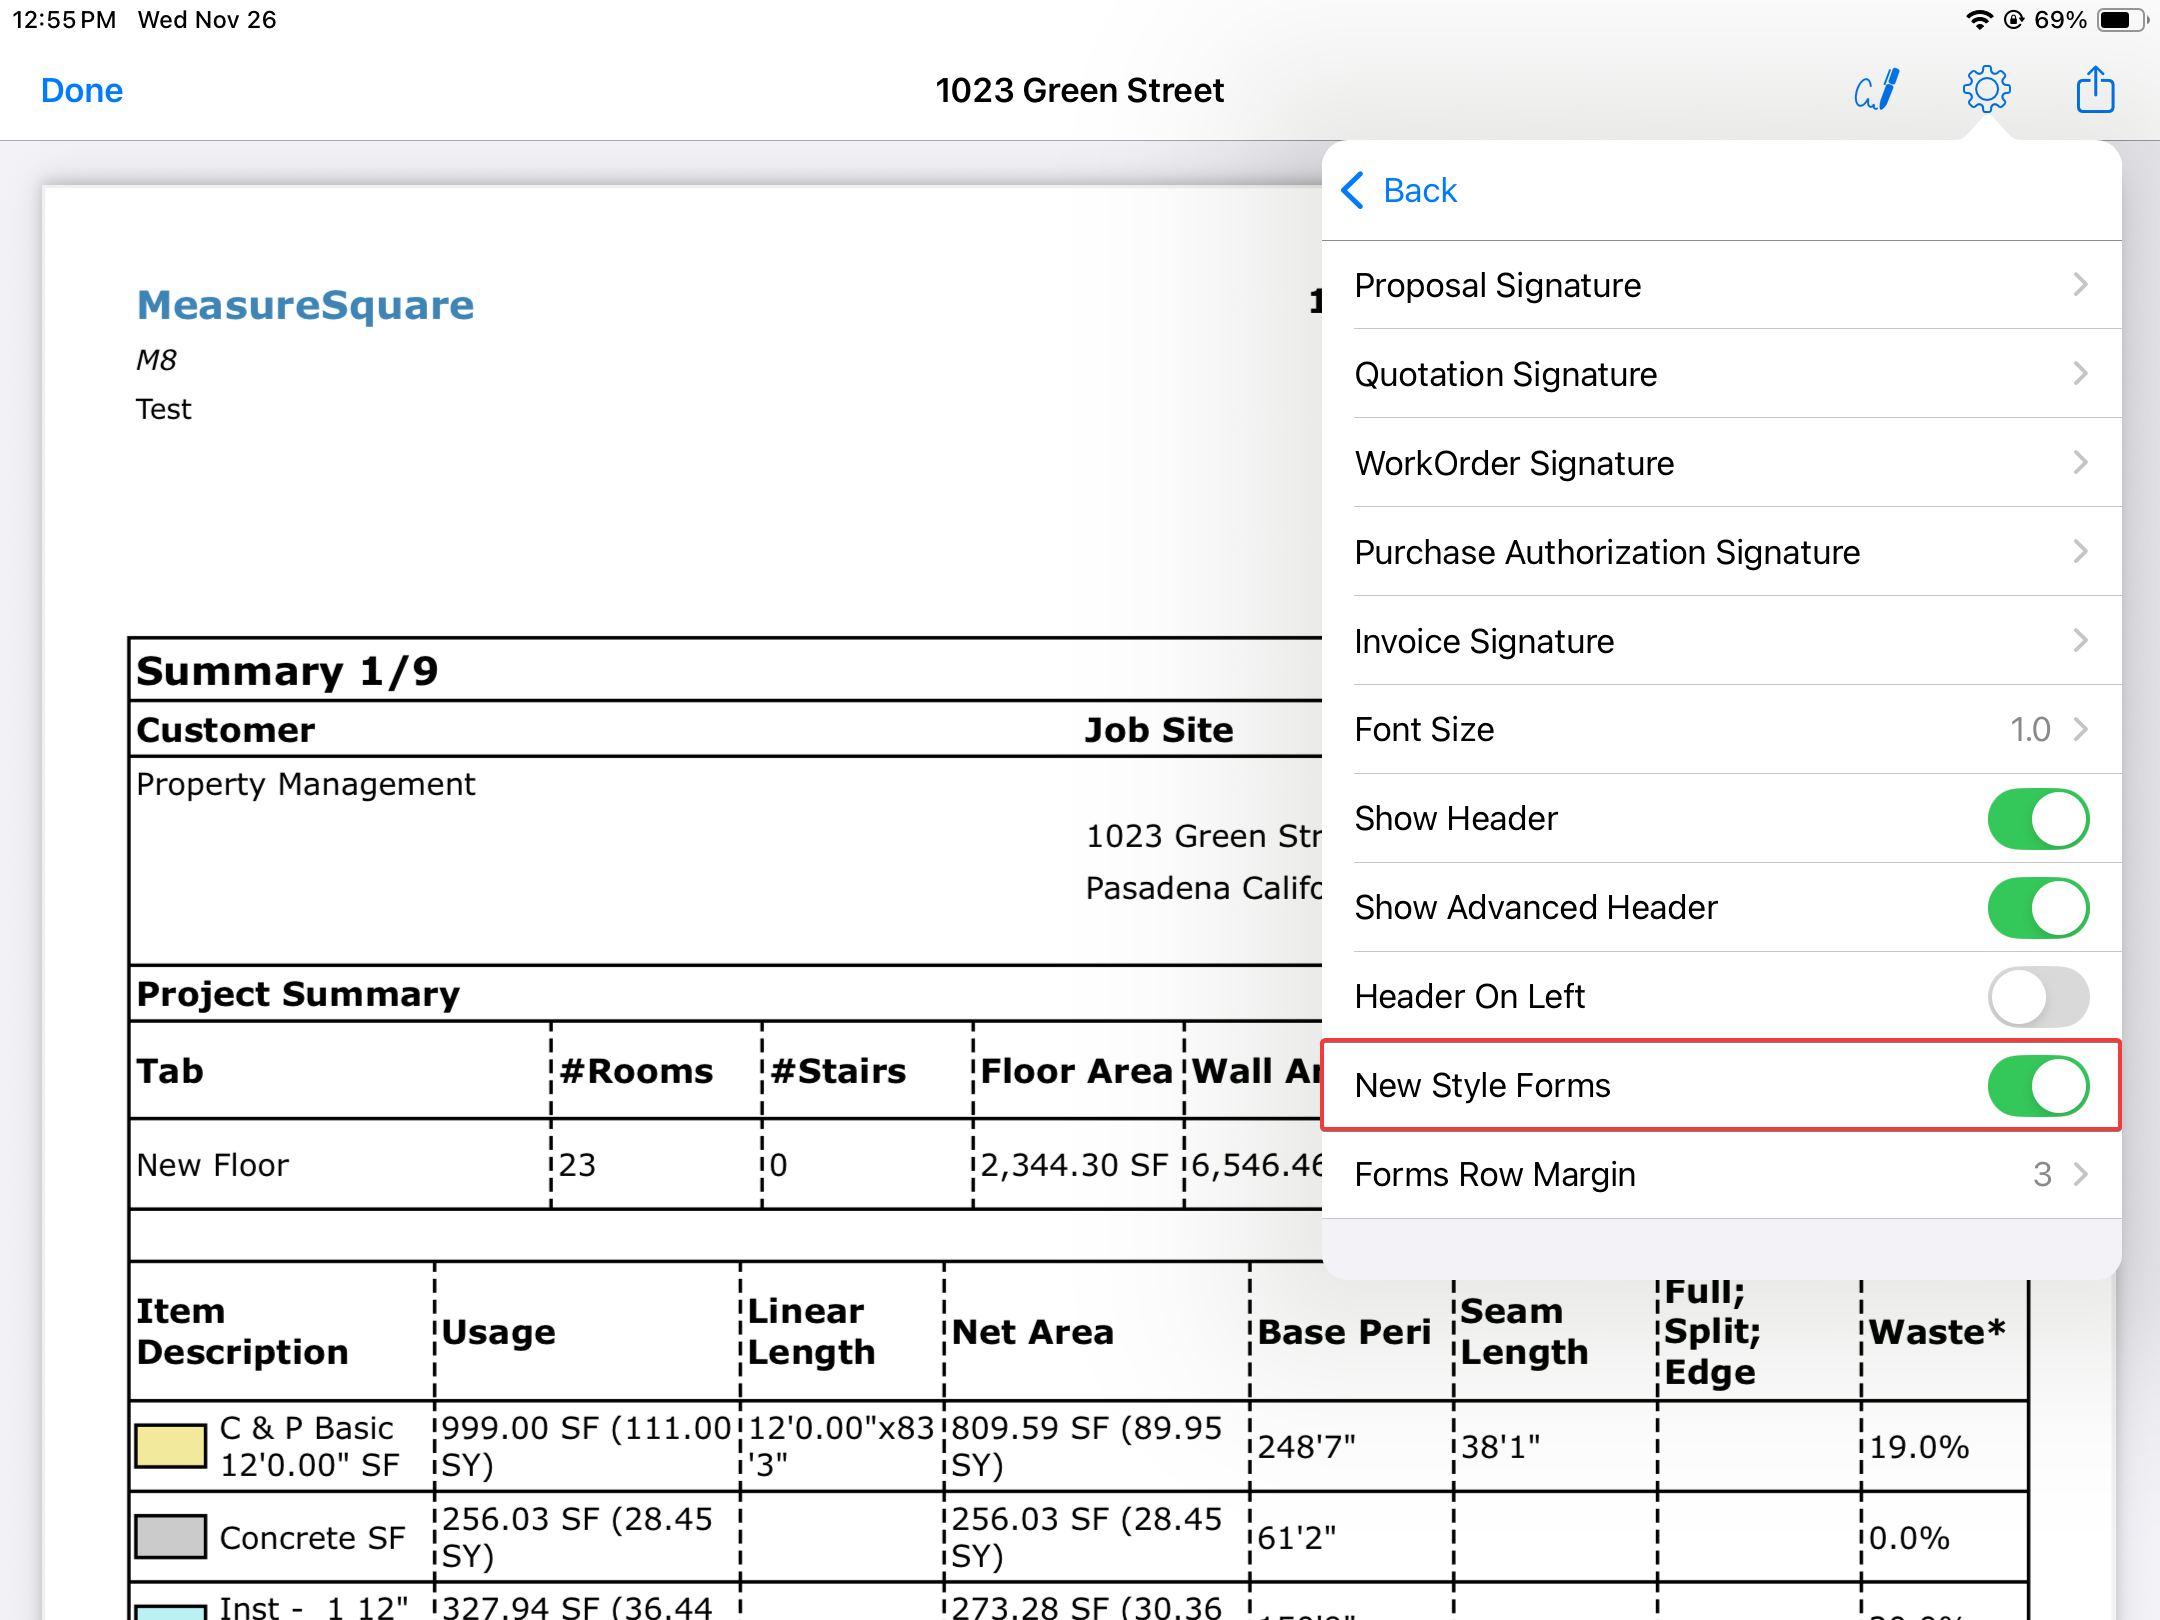2160x1620 pixels.
Task: Tap the share export icon
Action: click(2095, 90)
